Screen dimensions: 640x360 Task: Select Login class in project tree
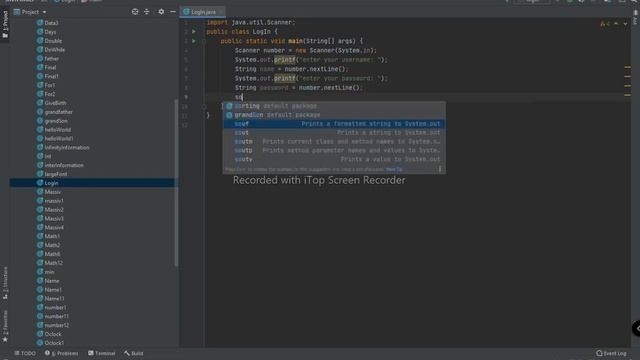tap(51, 183)
